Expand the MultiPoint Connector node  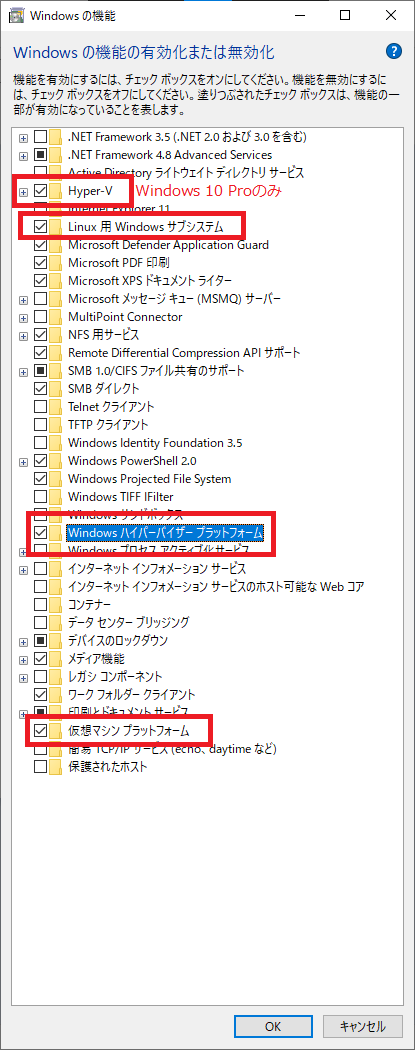point(23,317)
